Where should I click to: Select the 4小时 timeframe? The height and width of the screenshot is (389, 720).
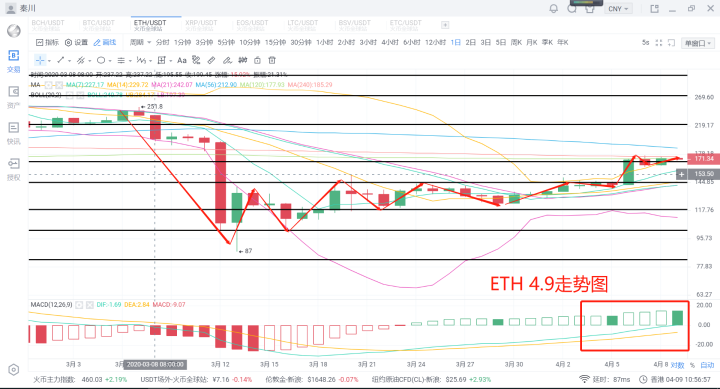point(390,42)
